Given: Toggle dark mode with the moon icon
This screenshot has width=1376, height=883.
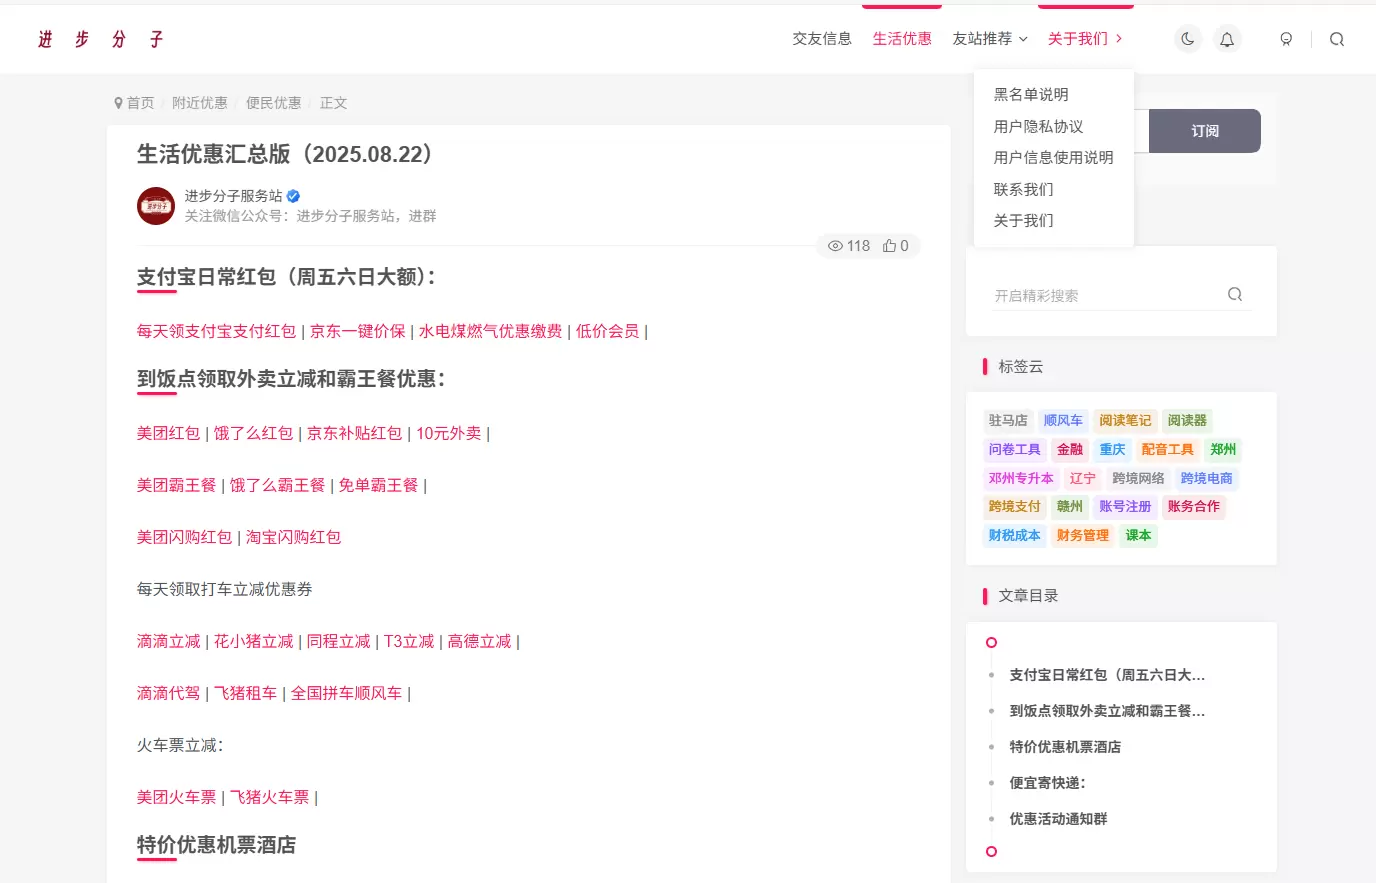Looking at the screenshot, I should coord(1187,39).
